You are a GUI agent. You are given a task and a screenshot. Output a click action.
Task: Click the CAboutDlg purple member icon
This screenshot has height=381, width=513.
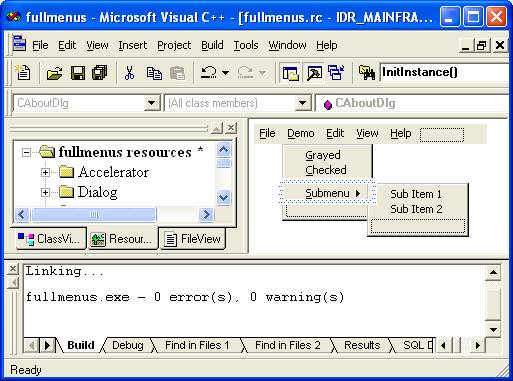pos(328,105)
